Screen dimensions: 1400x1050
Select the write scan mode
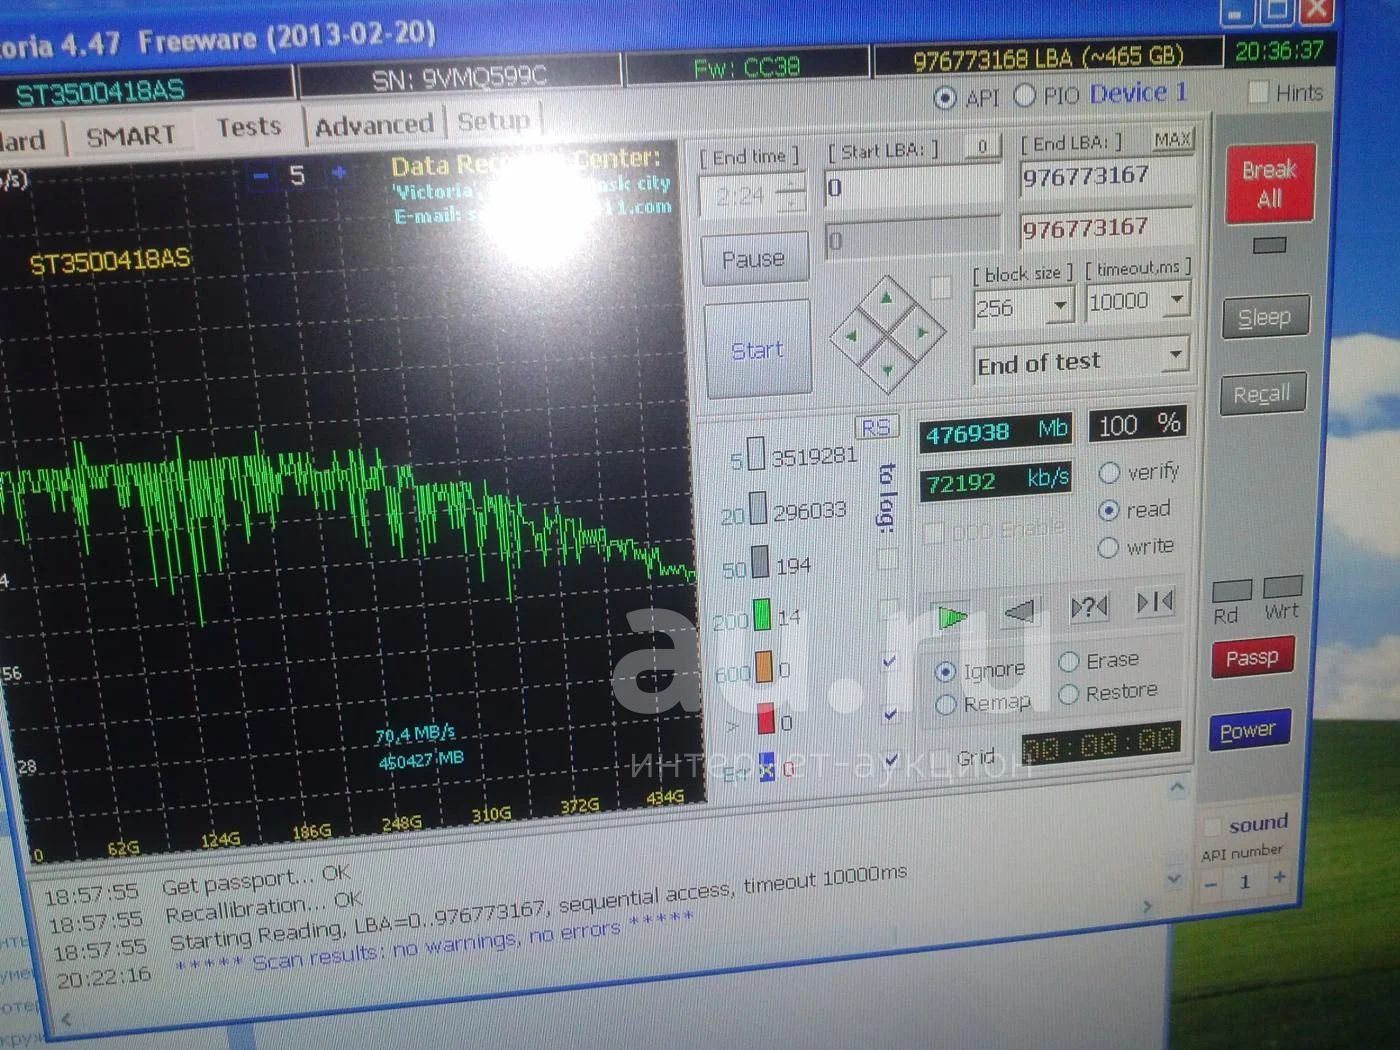click(1108, 547)
